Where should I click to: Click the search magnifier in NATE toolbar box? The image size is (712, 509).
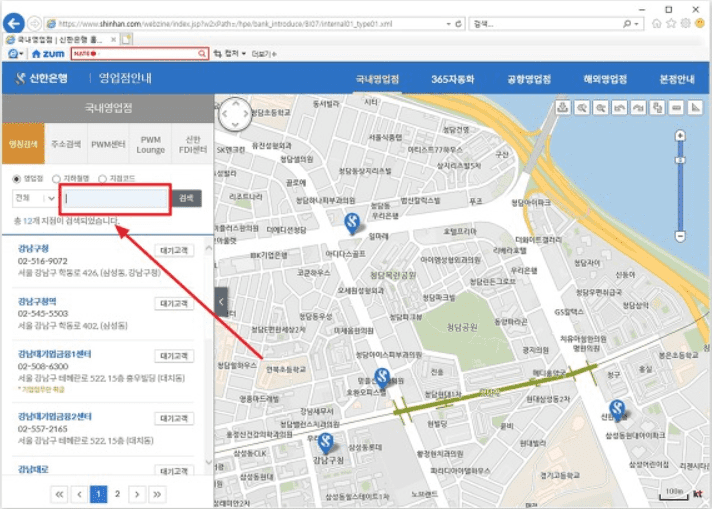coord(202,54)
